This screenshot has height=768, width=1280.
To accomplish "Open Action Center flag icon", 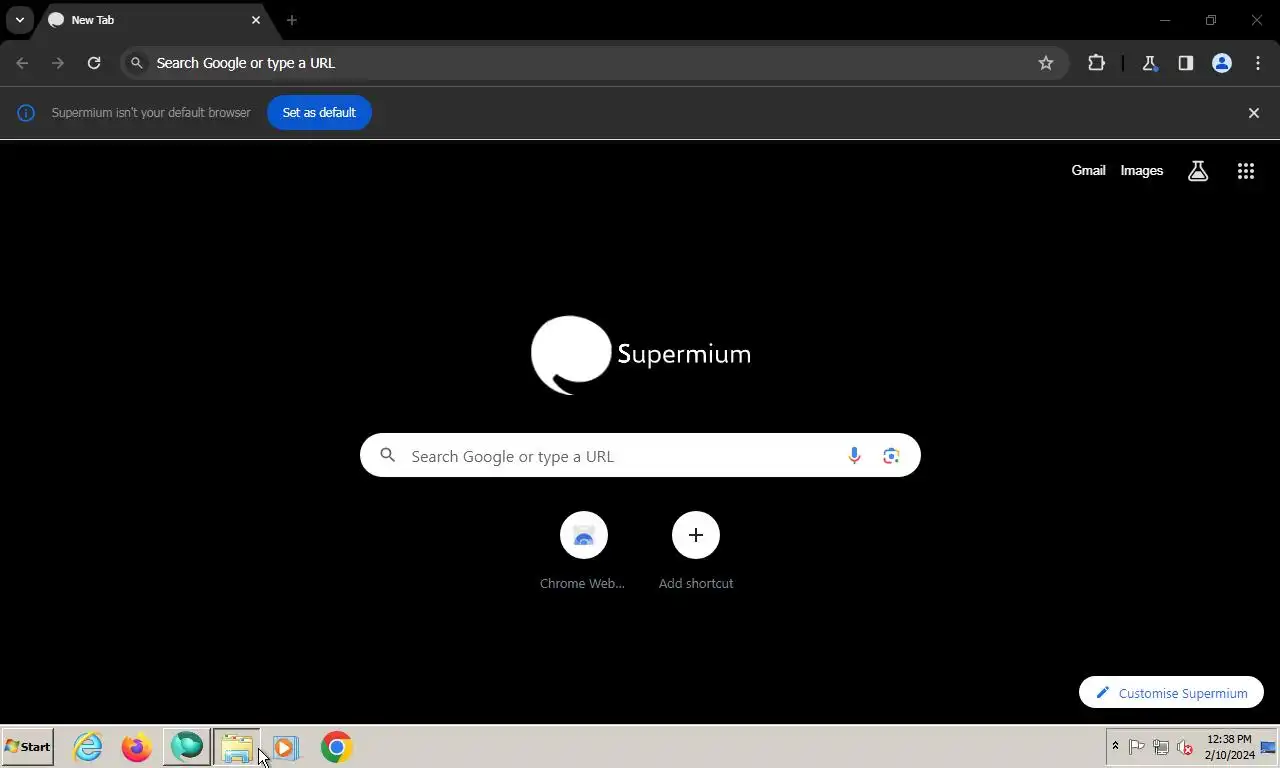I will pos(1137,747).
